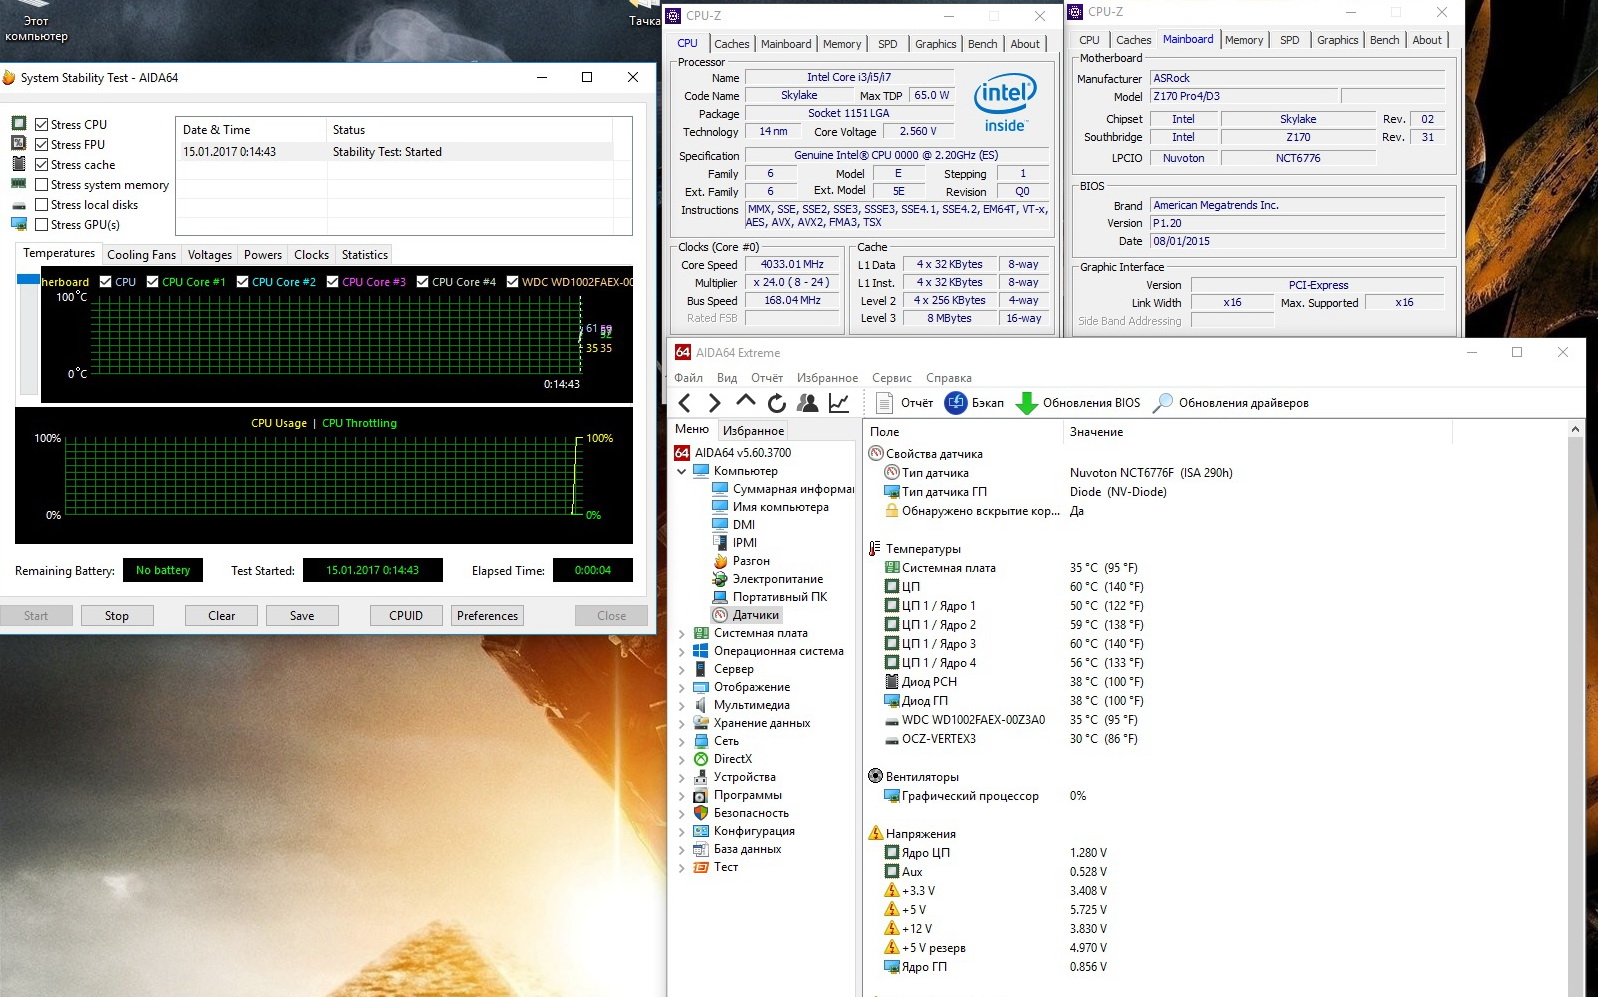The image size is (1598, 997).
Task: Click the Тест icon in tree
Action: (x=701, y=867)
